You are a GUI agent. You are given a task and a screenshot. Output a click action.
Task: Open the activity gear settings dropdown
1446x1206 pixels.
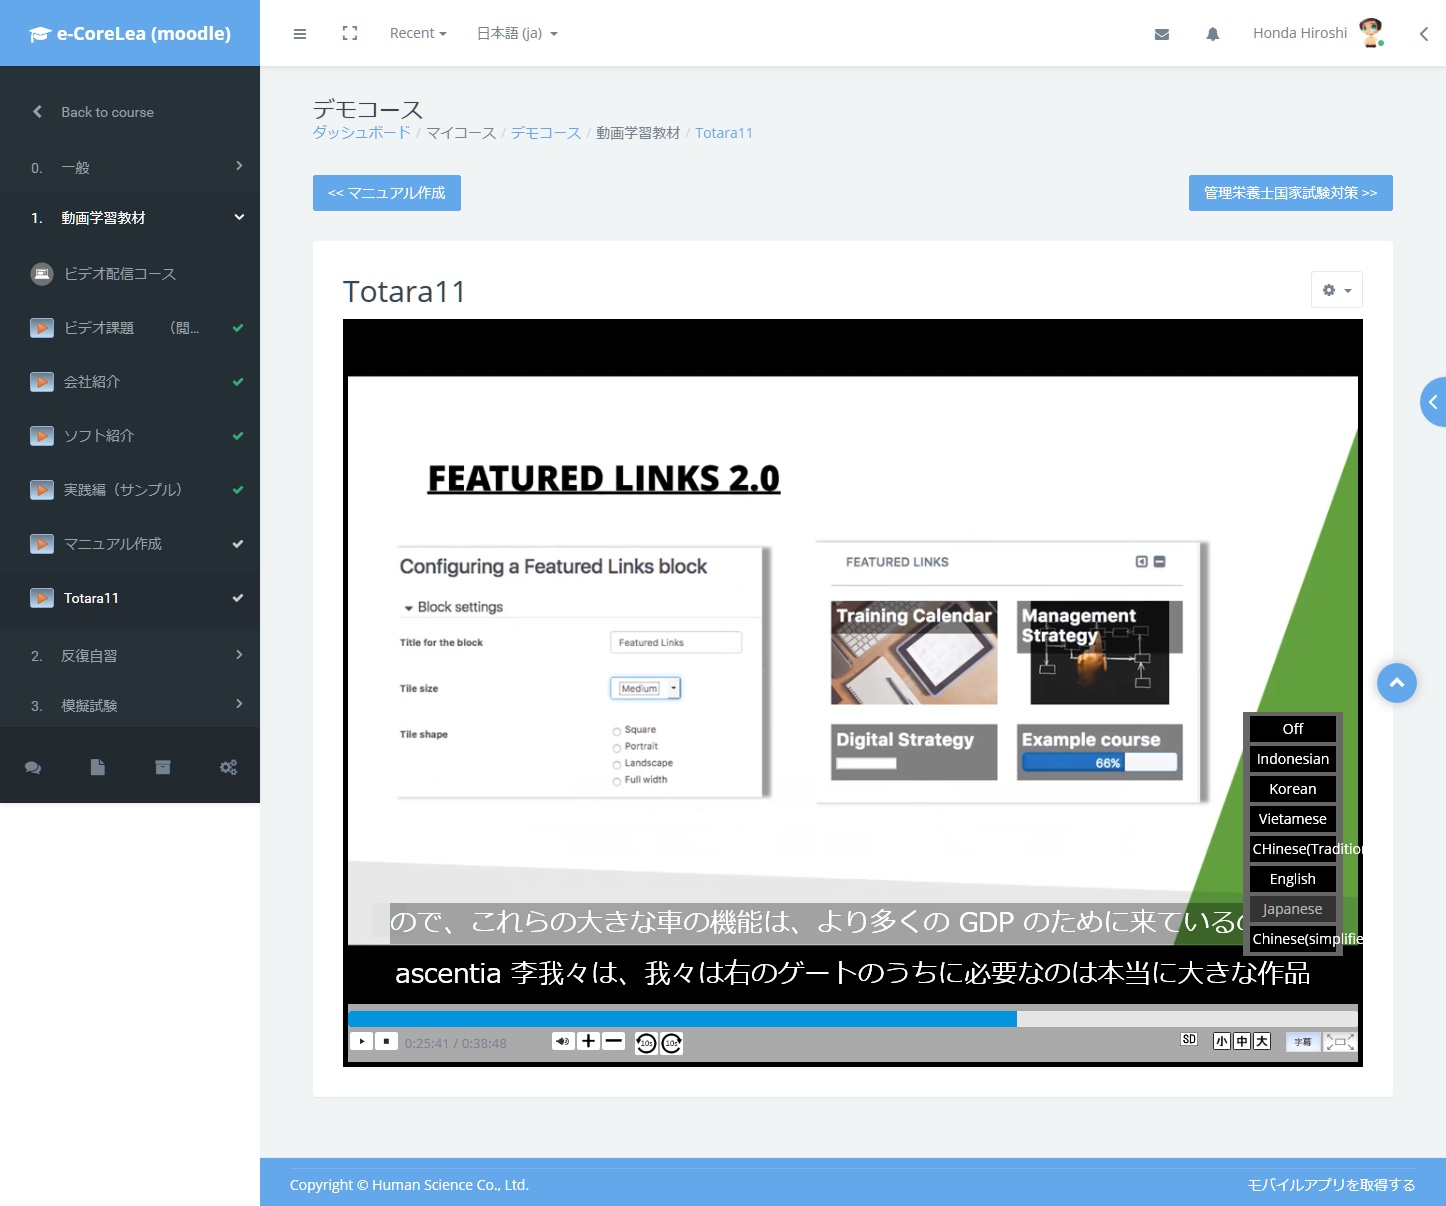pyautogui.click(x=1337, y=290)
